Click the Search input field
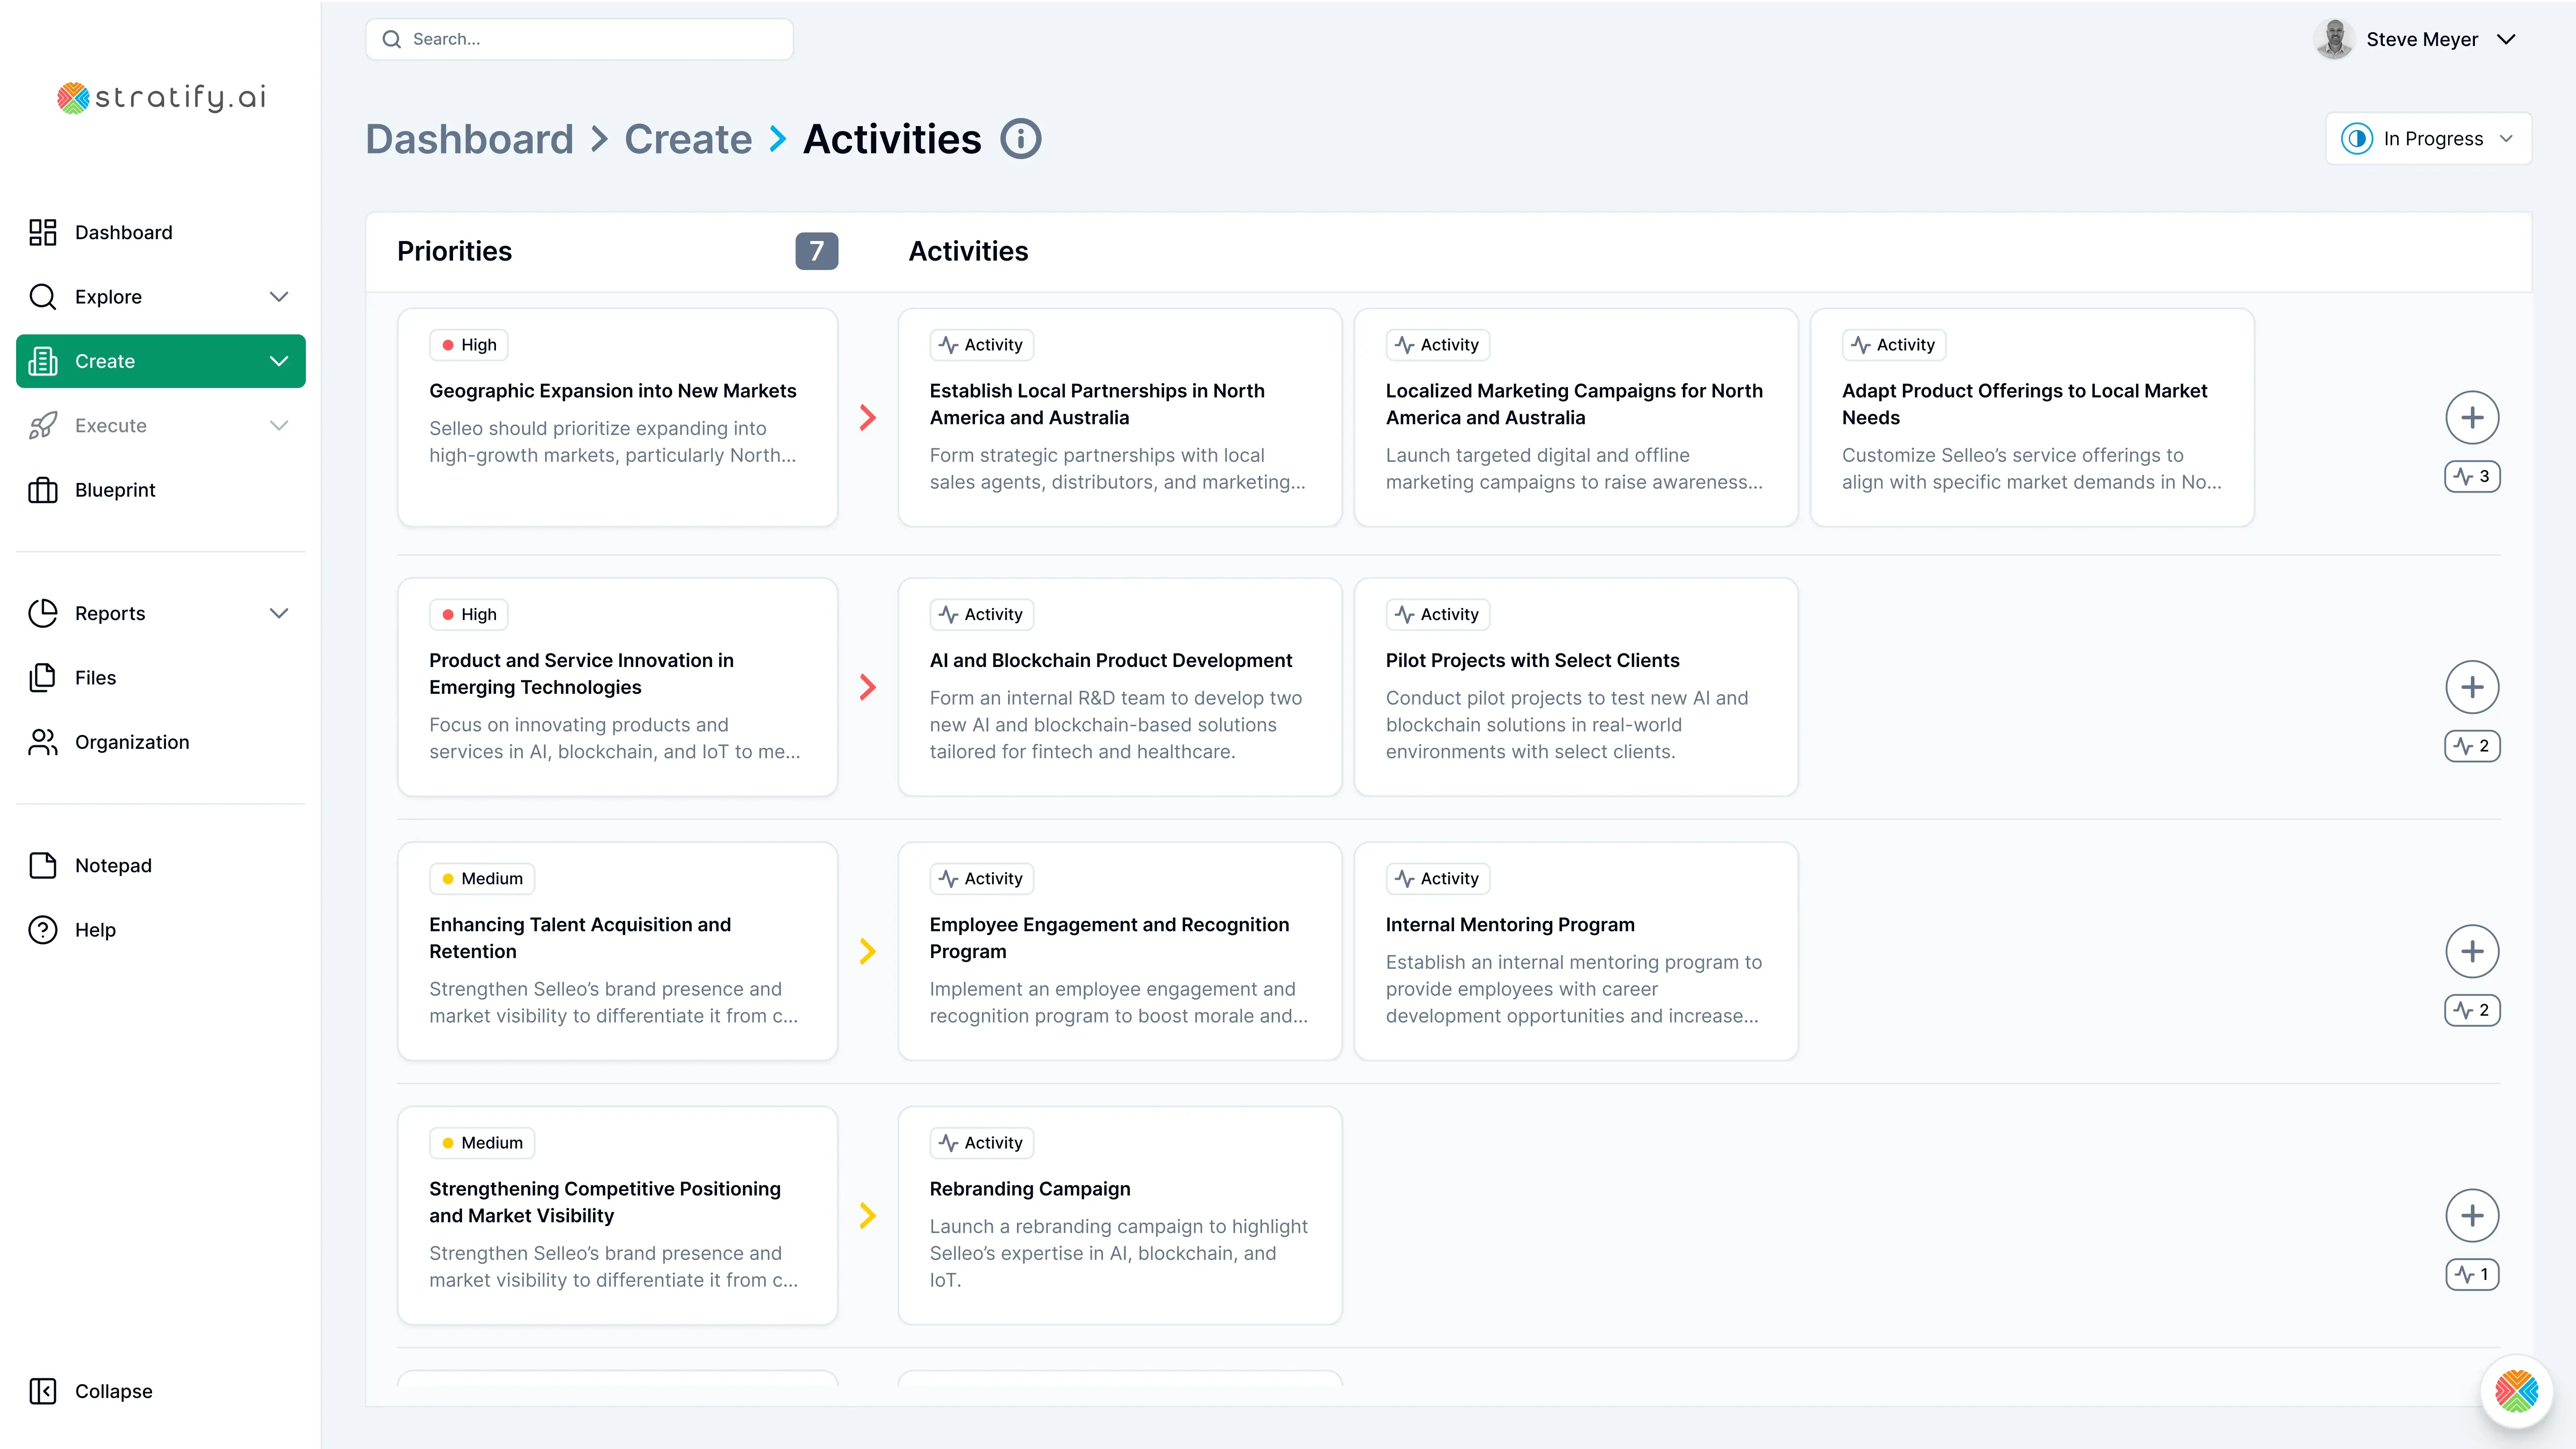 [x=580, y=40]
